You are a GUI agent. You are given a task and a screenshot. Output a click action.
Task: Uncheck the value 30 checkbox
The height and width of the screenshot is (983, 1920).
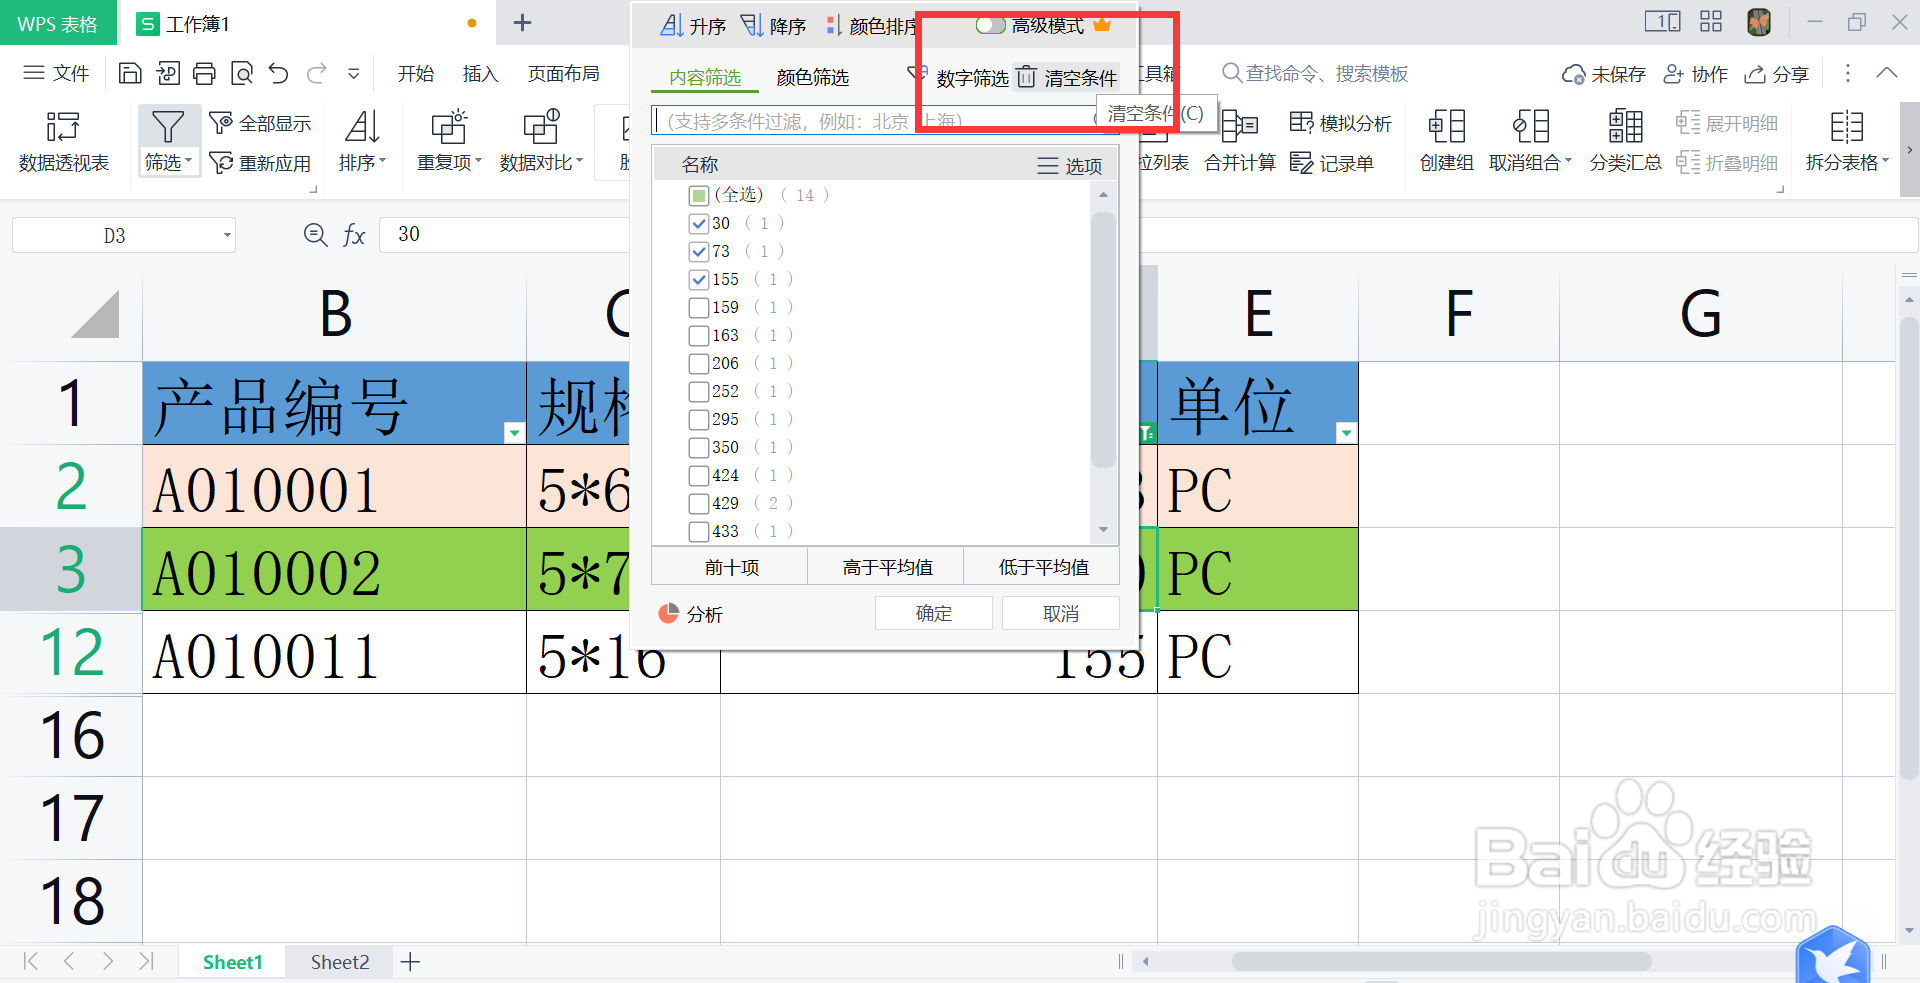coord(698,223)
